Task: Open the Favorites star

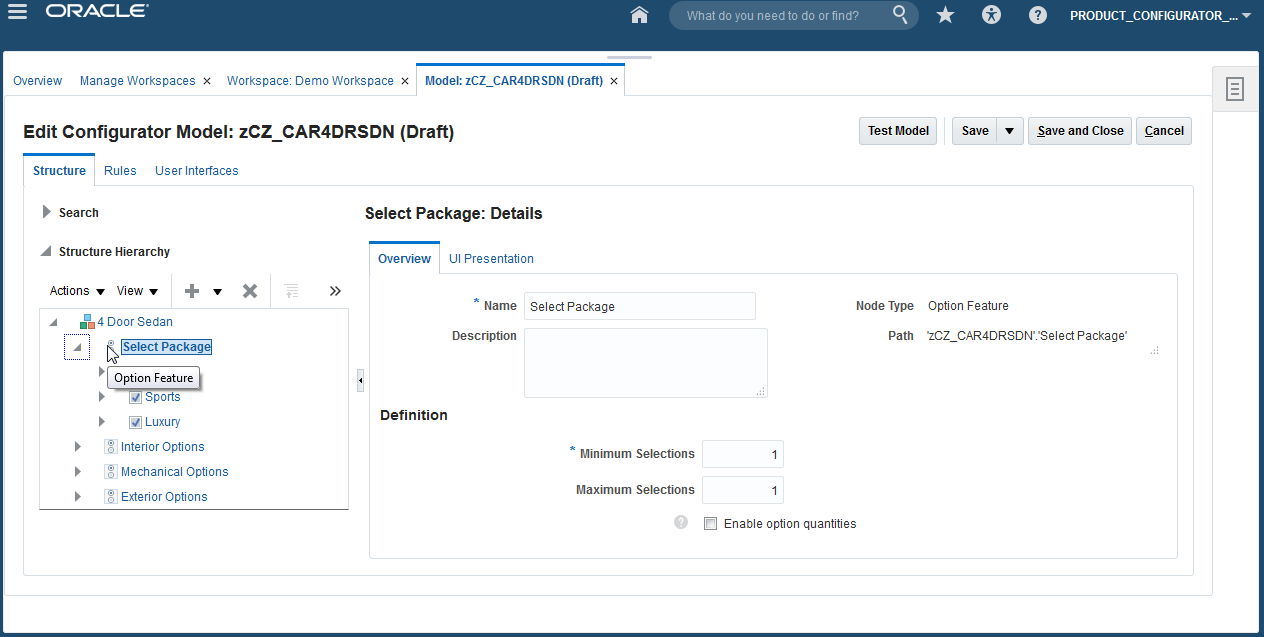Action: click(x=945, y=15)
